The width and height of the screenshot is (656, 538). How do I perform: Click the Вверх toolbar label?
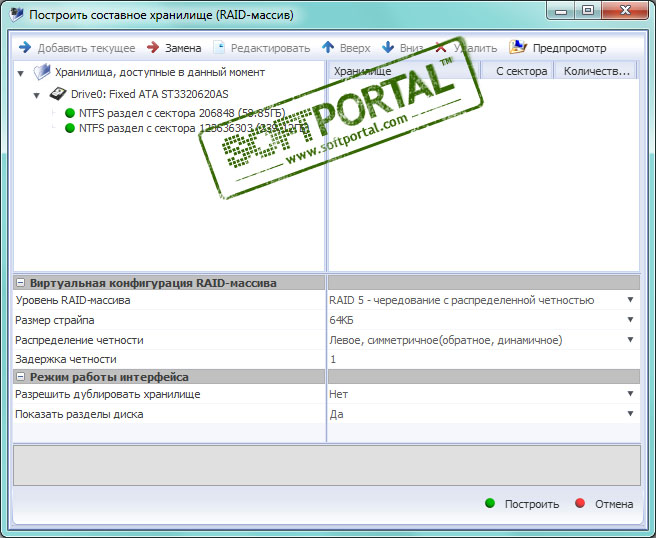355,48
